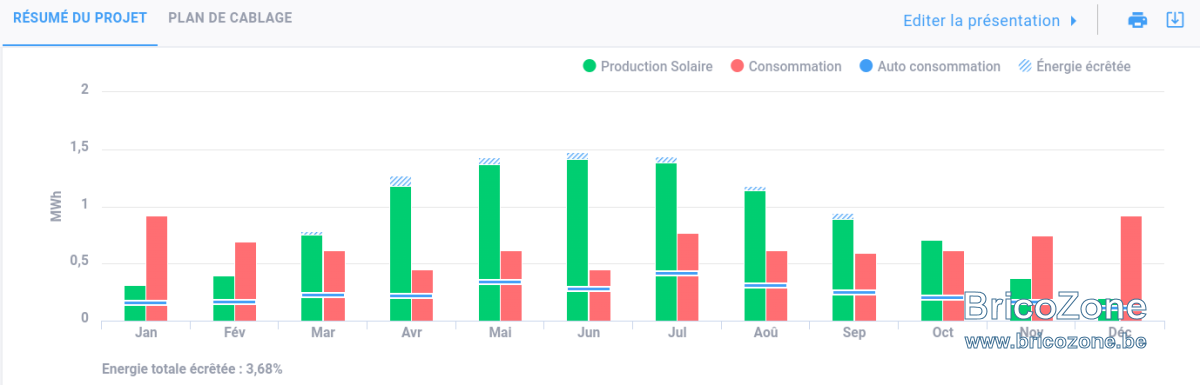Viewport: 1200px width, 385px height.
Task: Click Editer la présentation link
Action: (981, 20)
